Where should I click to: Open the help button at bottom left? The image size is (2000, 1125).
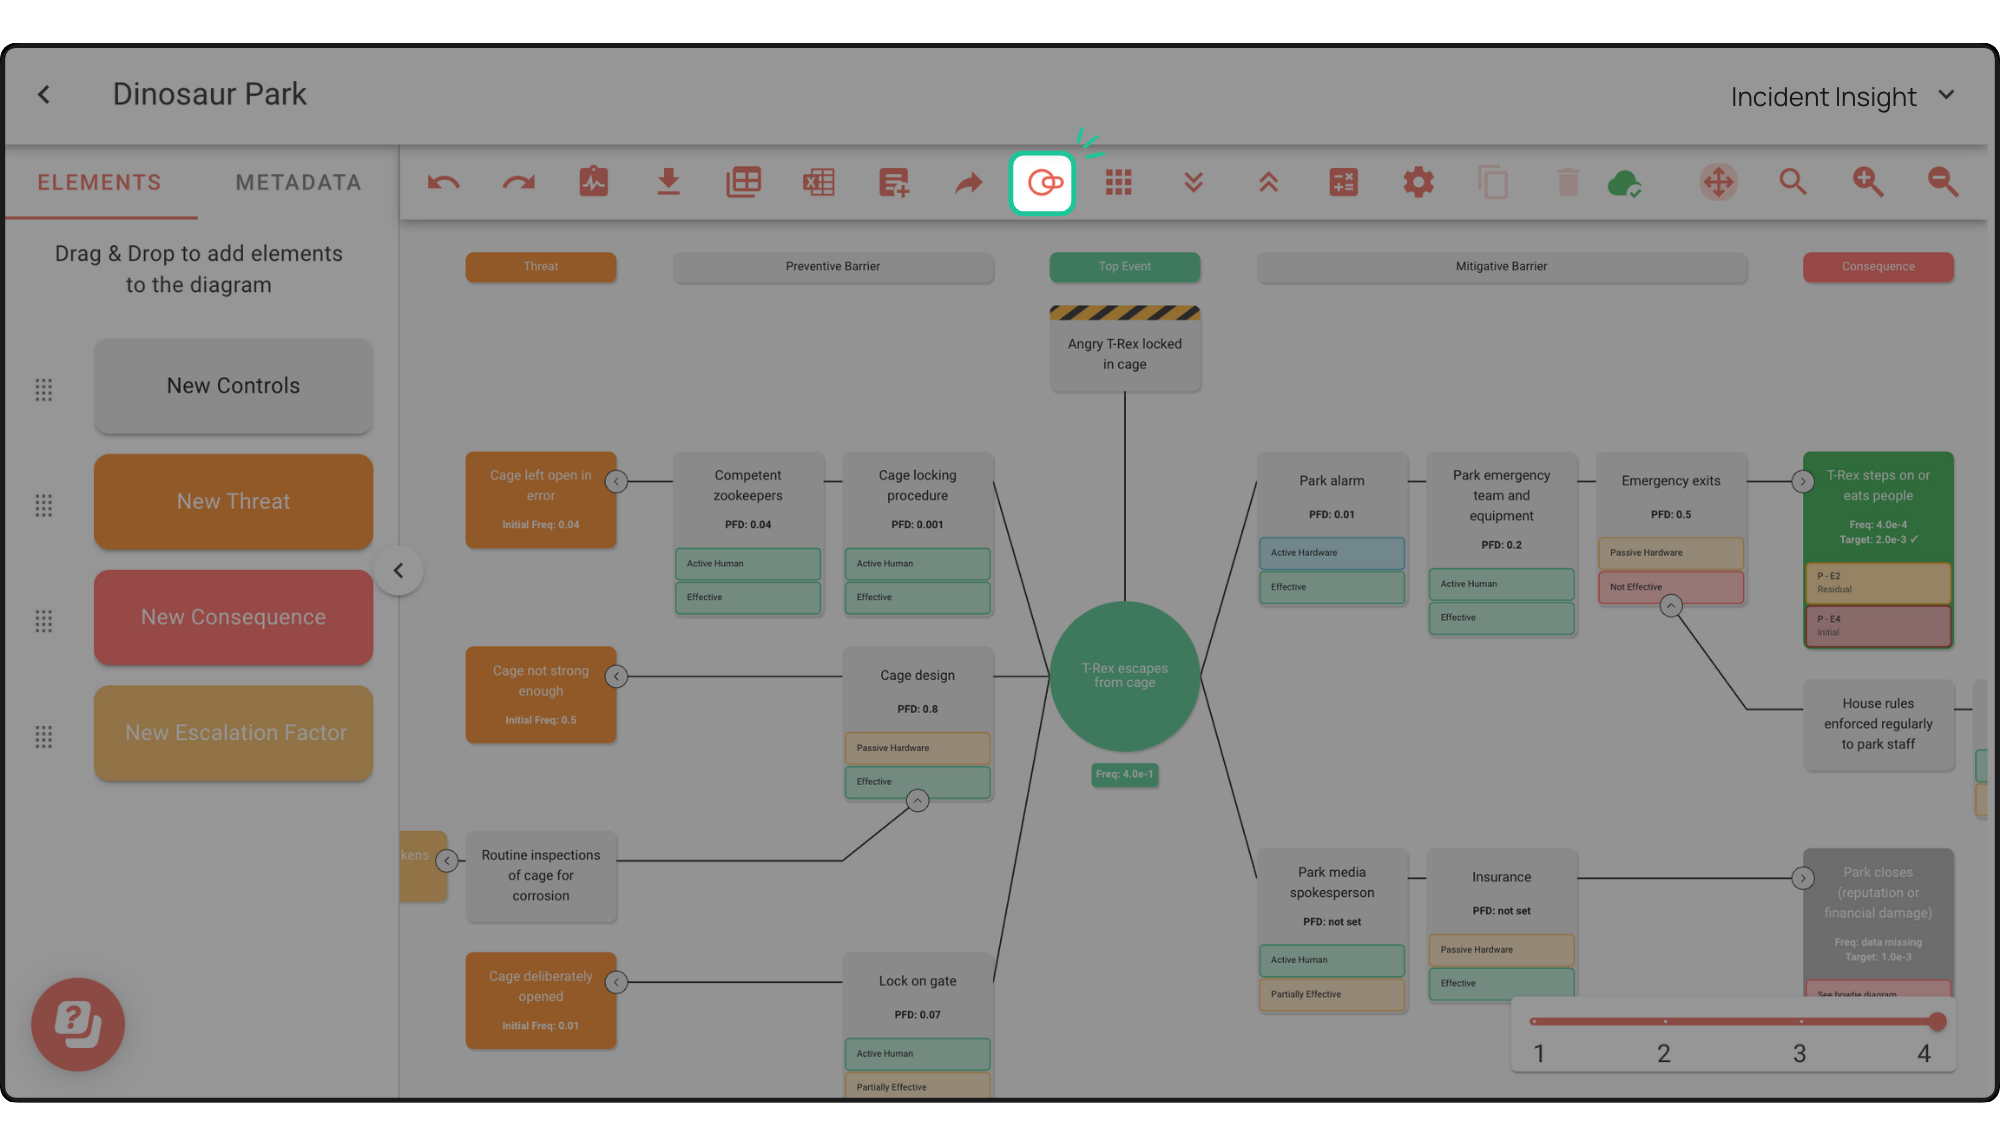[77, 1024]
